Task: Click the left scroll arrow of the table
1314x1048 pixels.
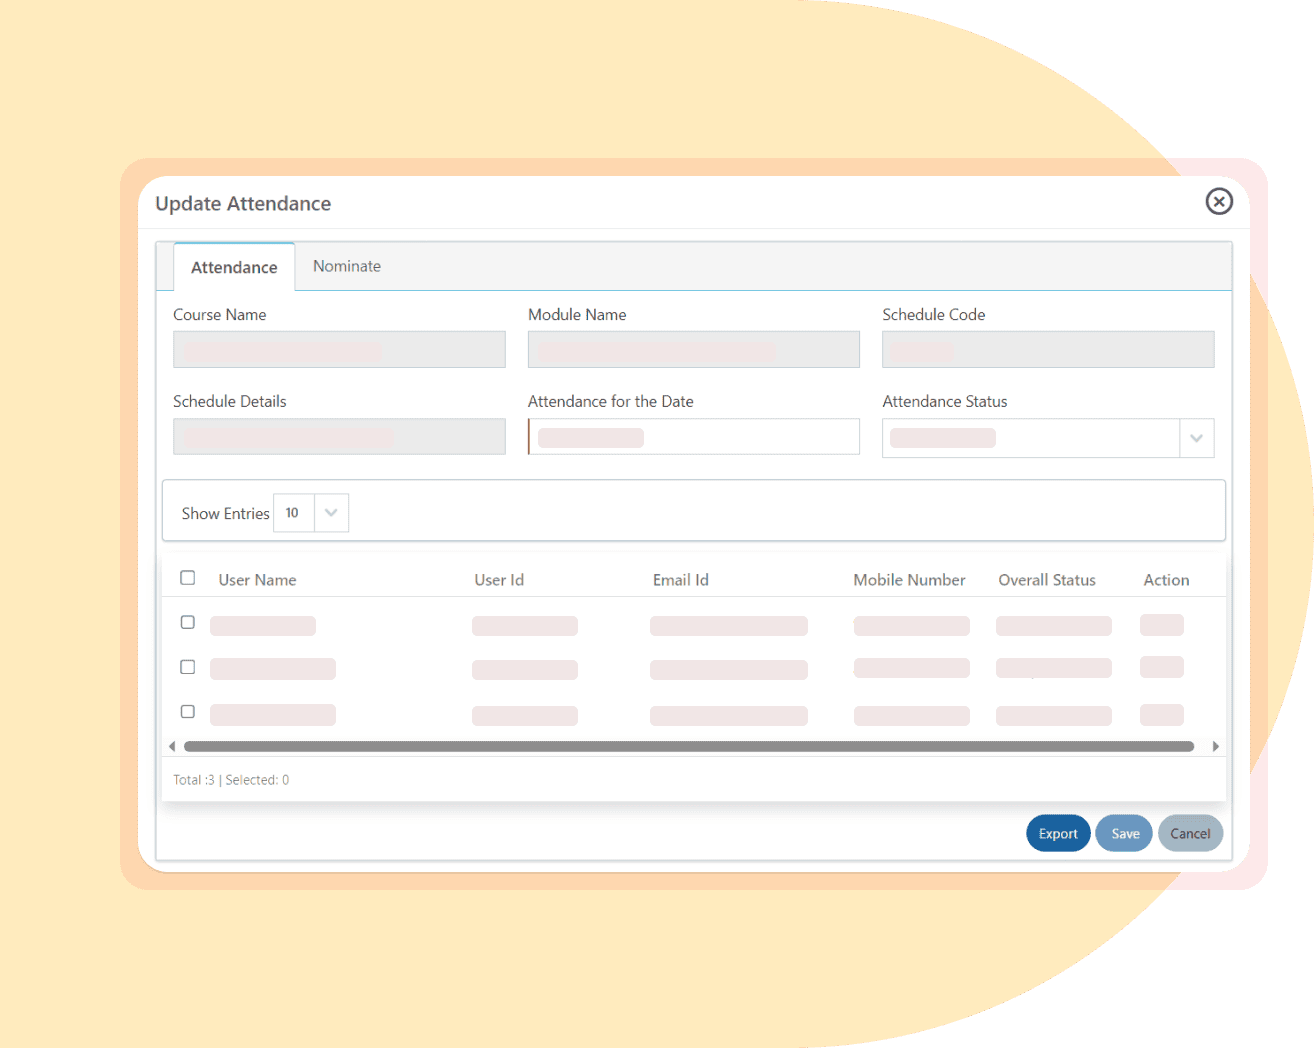Action: (x=172, y=746)
